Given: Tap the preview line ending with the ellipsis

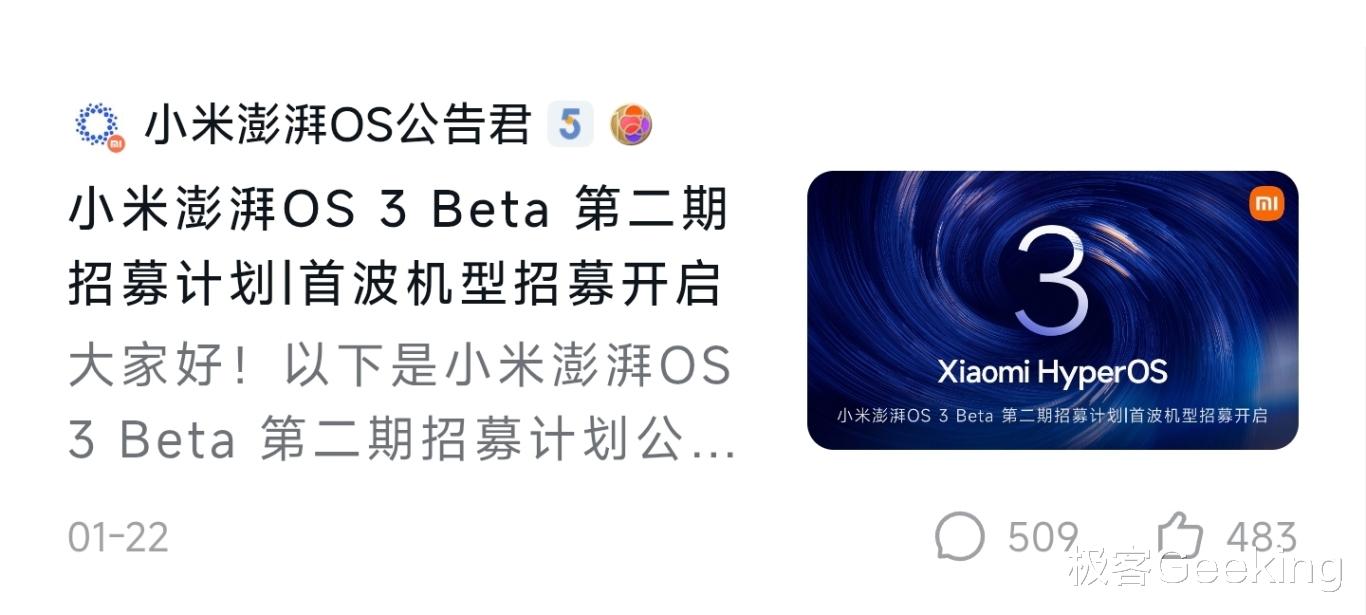Looking at the screenshot, I should point(402,441).
